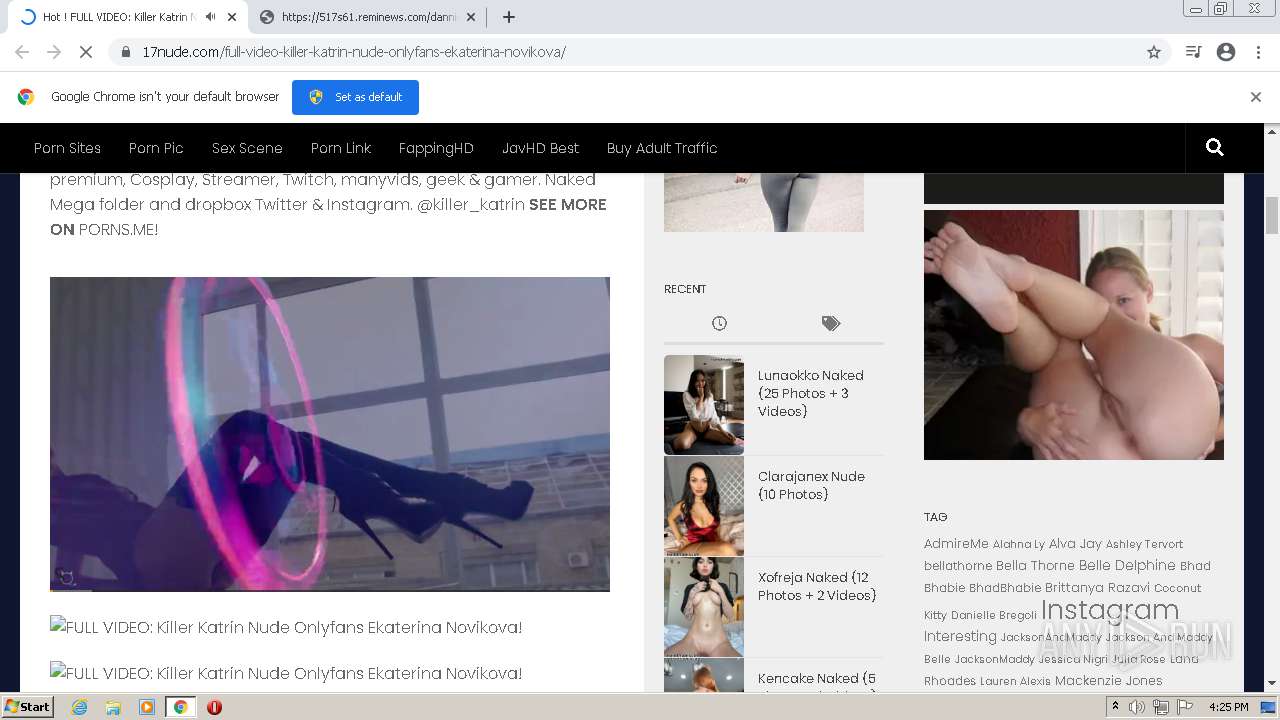Image resolution: width=1280 pixels, height=720 pixels.
Task: Open the media player taskbar icon
Action: tap(146, 707)
